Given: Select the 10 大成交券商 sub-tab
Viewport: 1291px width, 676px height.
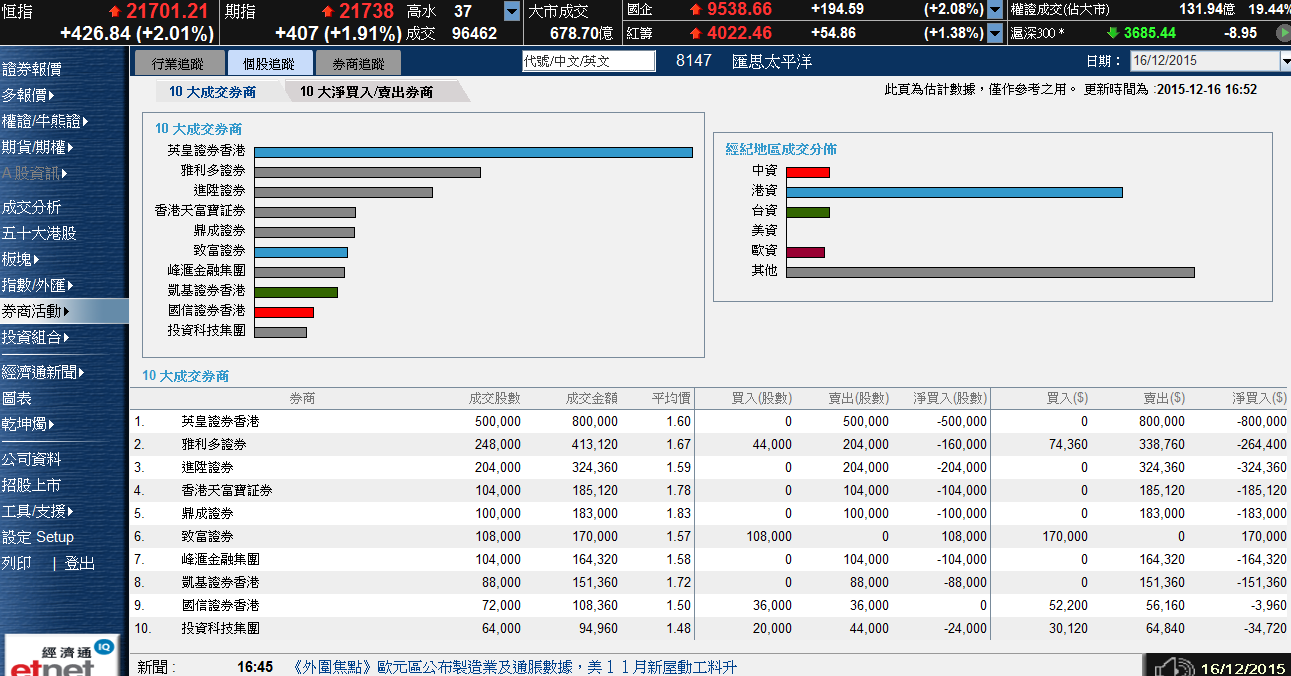Looking at the screenshot, I should pyautogui.click(x=212, y=92).
